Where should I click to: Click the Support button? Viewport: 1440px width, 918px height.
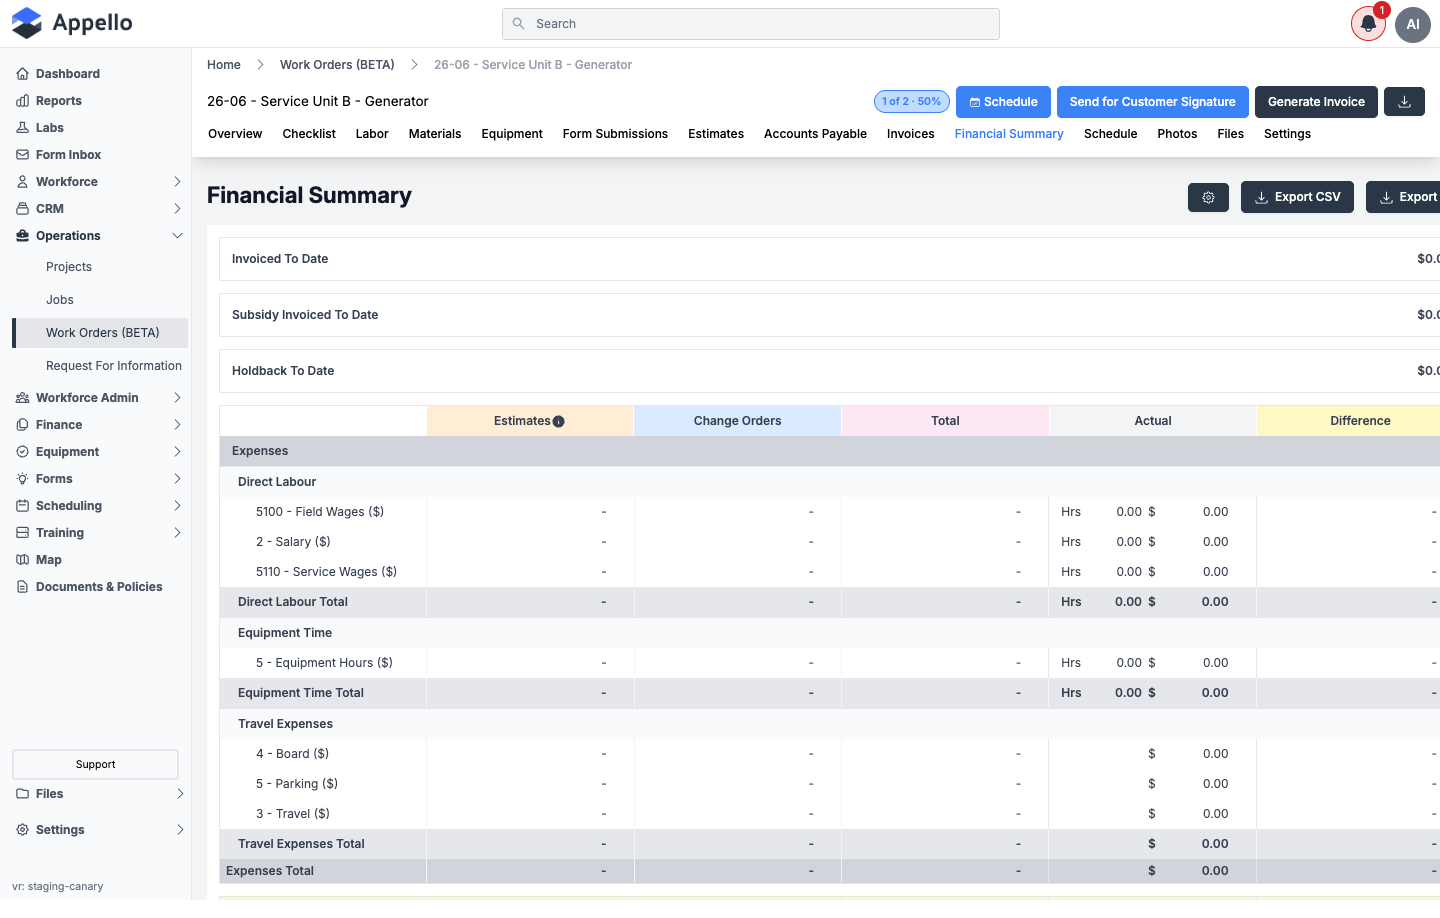click(95, 764)
